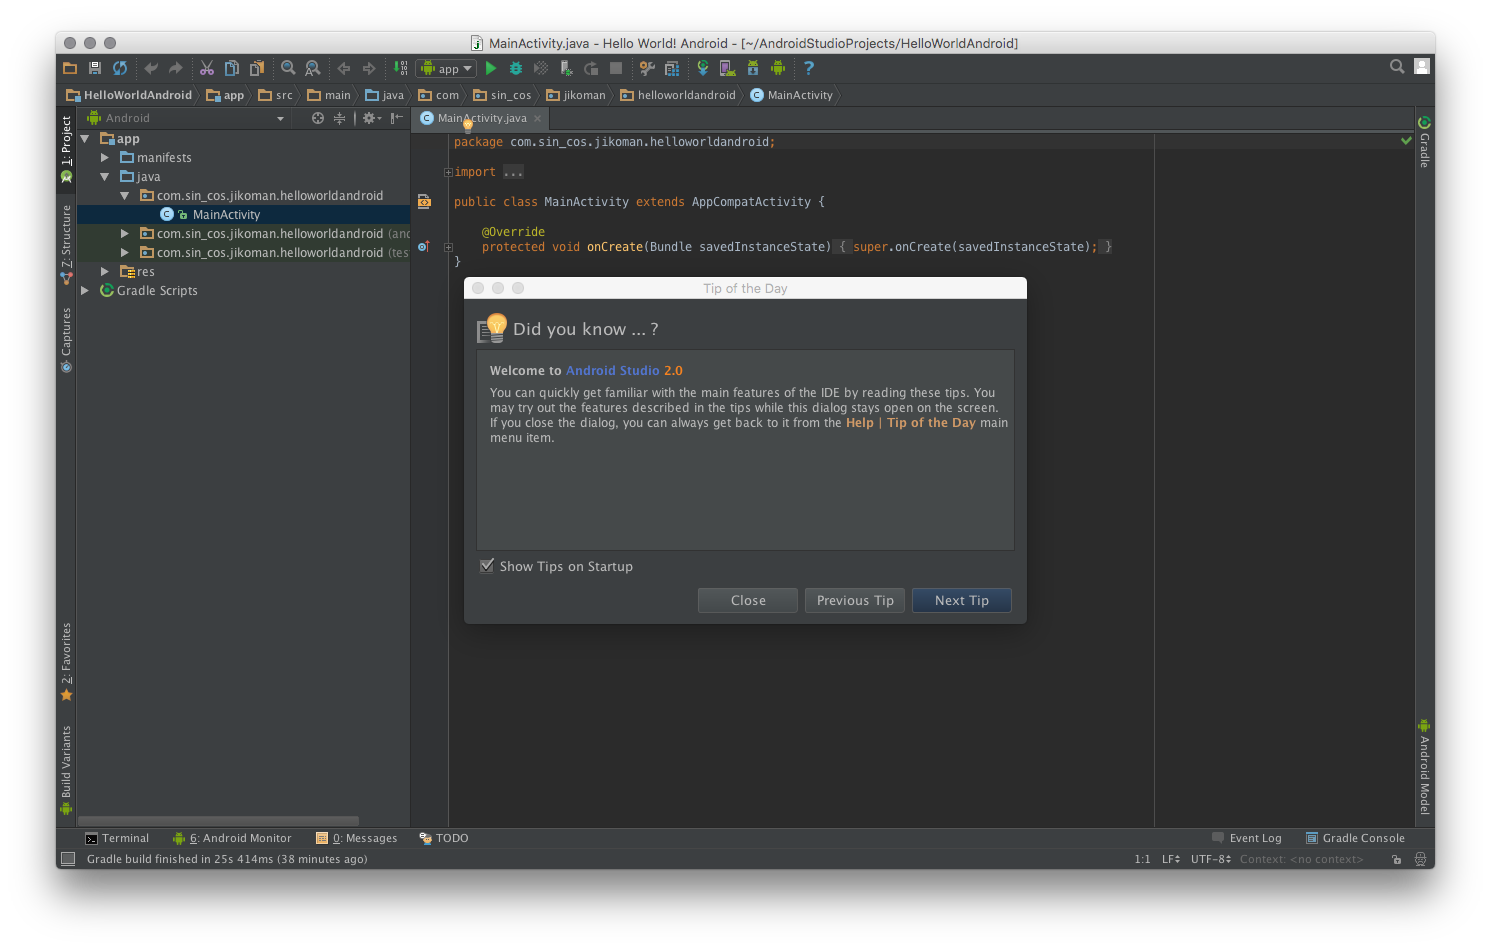Click the Search Everywhere magnifier icon
Screen dimensions: 1491x949
1397,67
